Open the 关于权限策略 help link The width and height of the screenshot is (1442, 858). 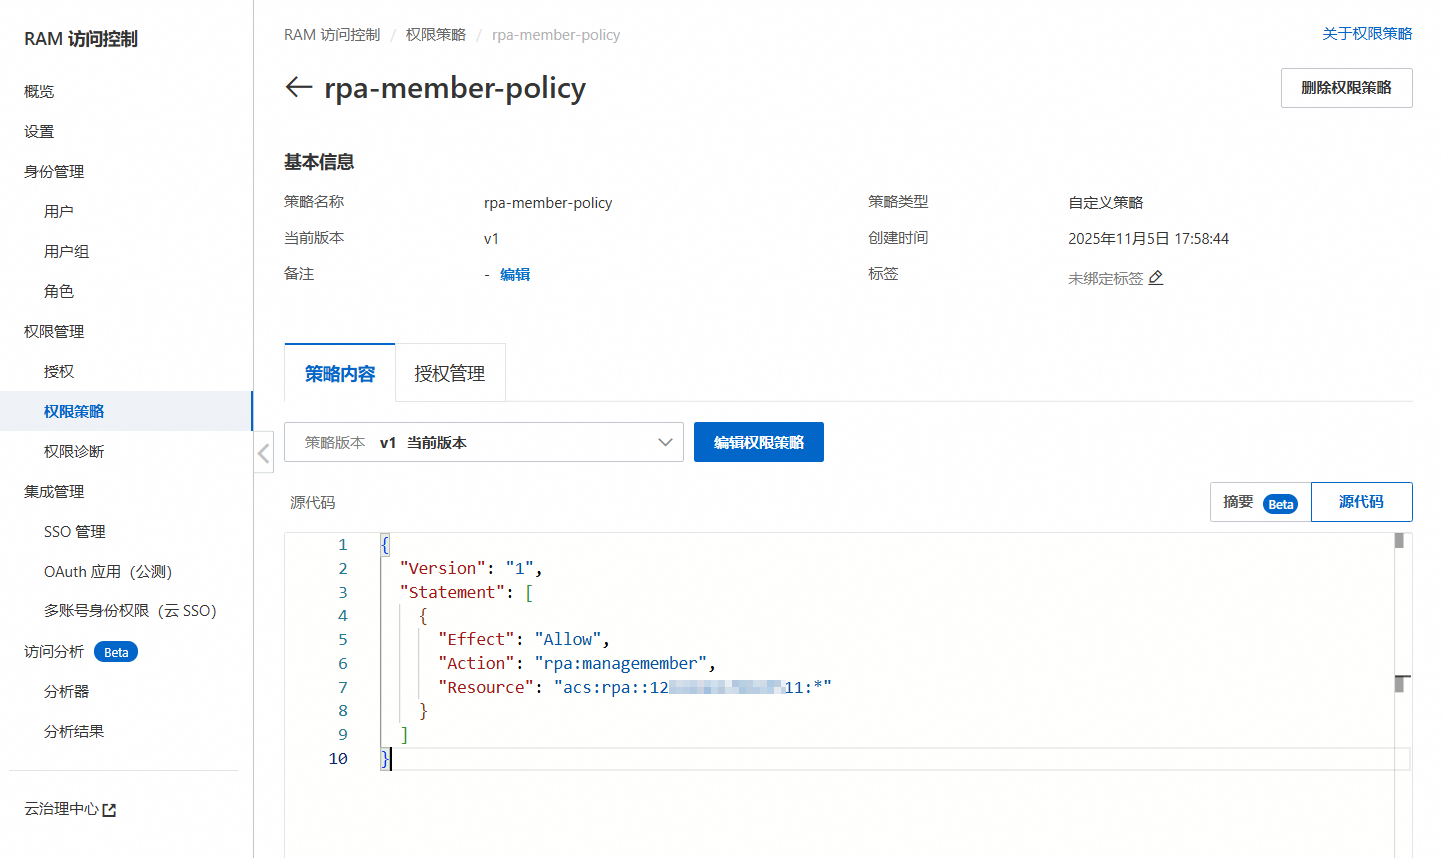(x=1367, y=34)
